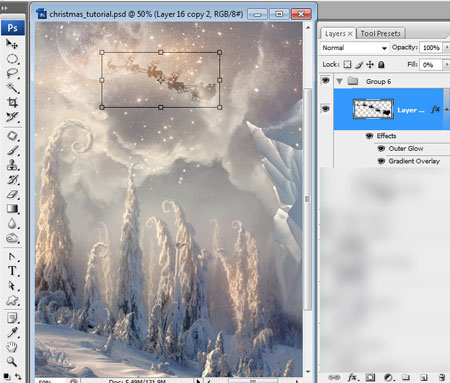Select the Direct Selection arrow tool
This screenshot has width=450, height=383.
click(12, 286)
